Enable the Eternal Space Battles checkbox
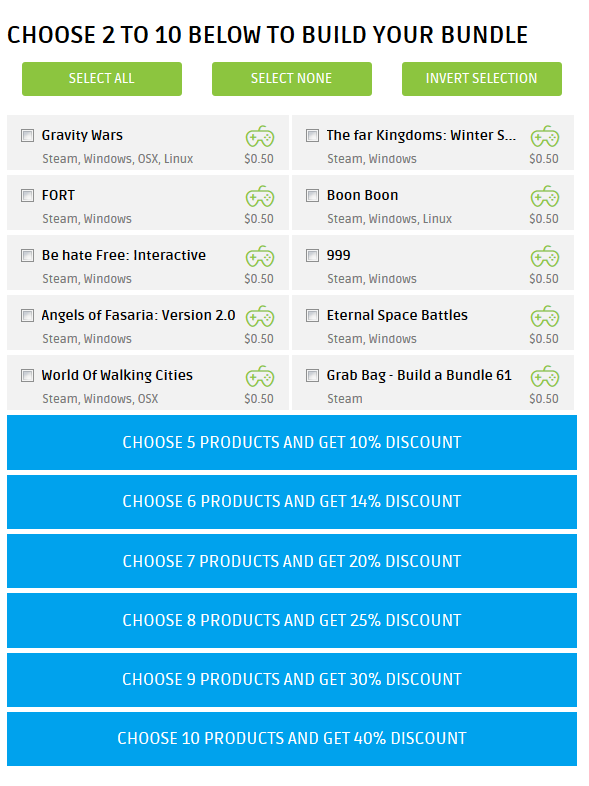 click(312, 315)
